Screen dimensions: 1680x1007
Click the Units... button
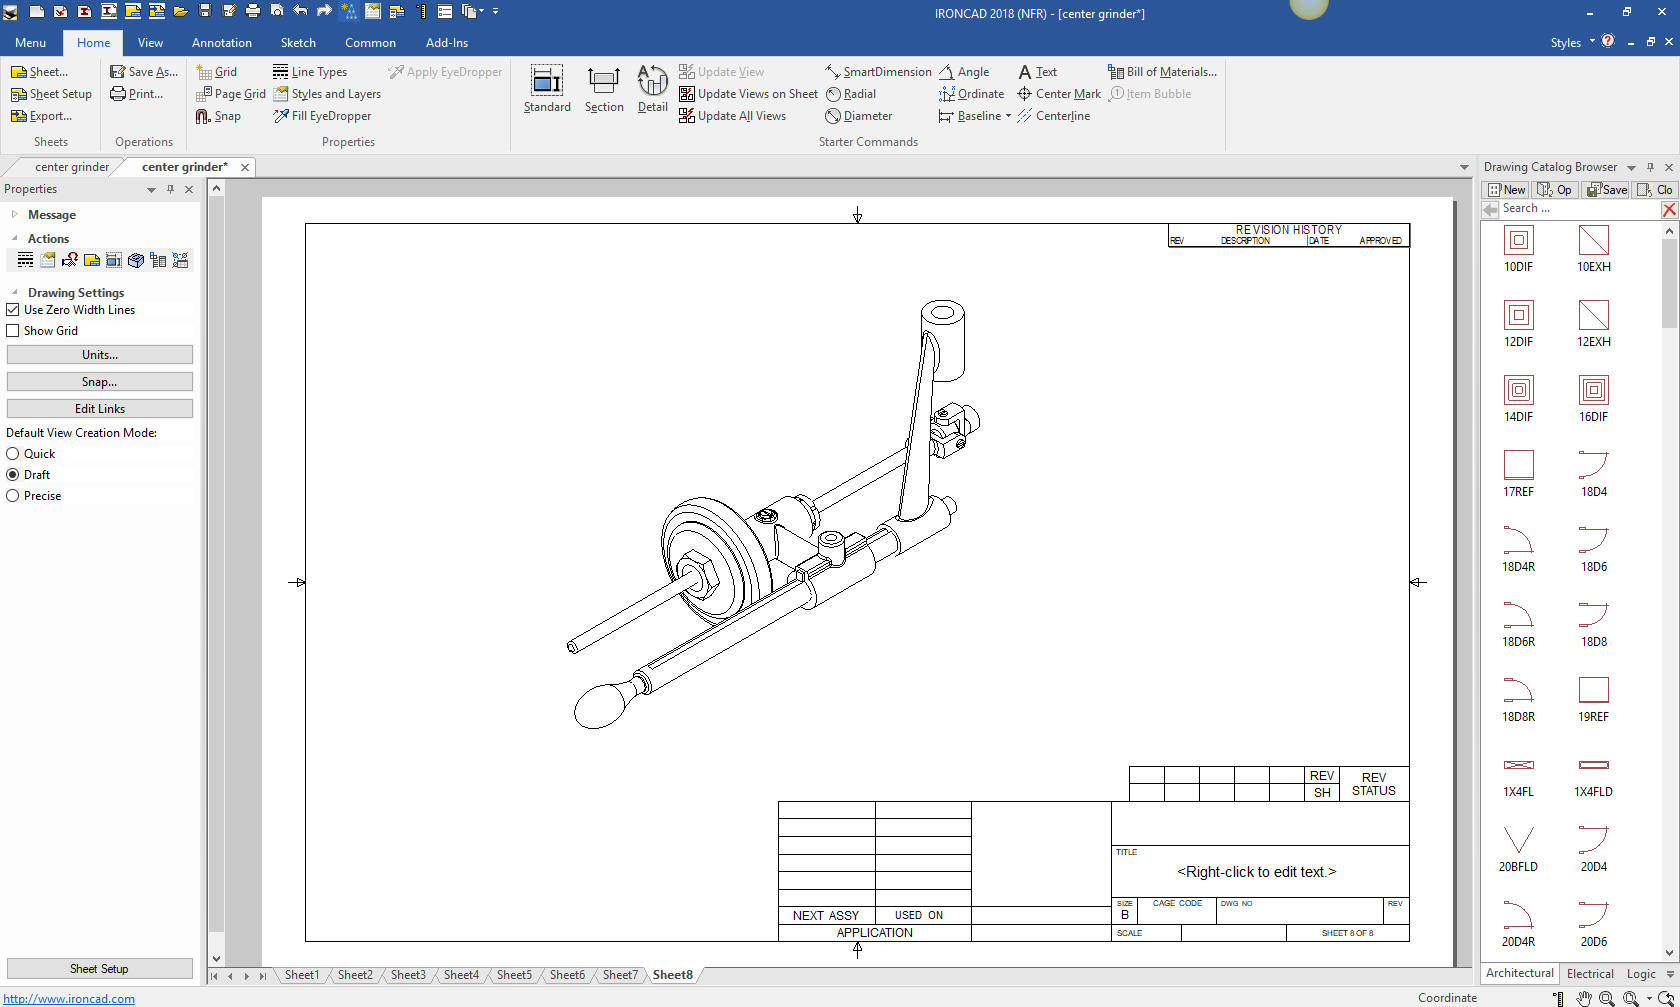point(100,355)
